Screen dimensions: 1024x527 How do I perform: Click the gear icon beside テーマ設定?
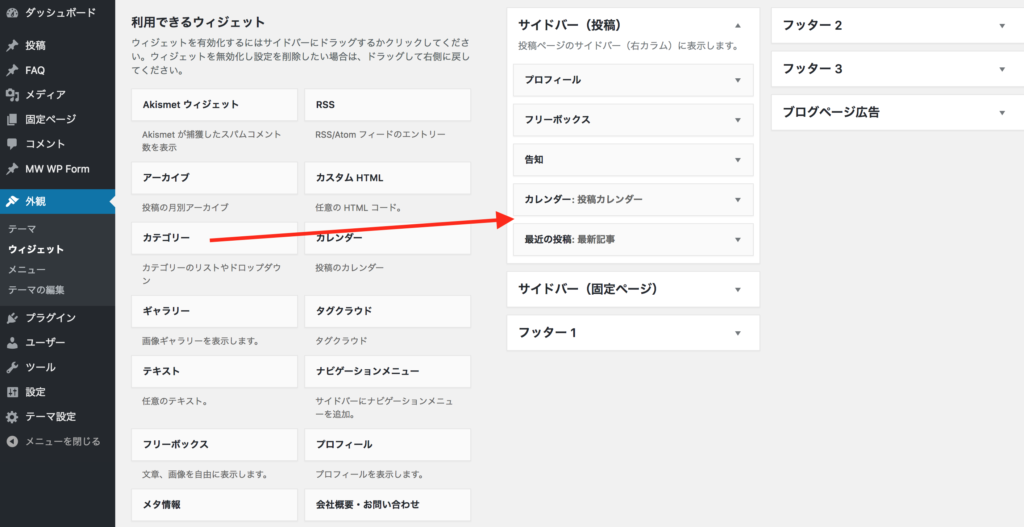[x=12, y=417]
